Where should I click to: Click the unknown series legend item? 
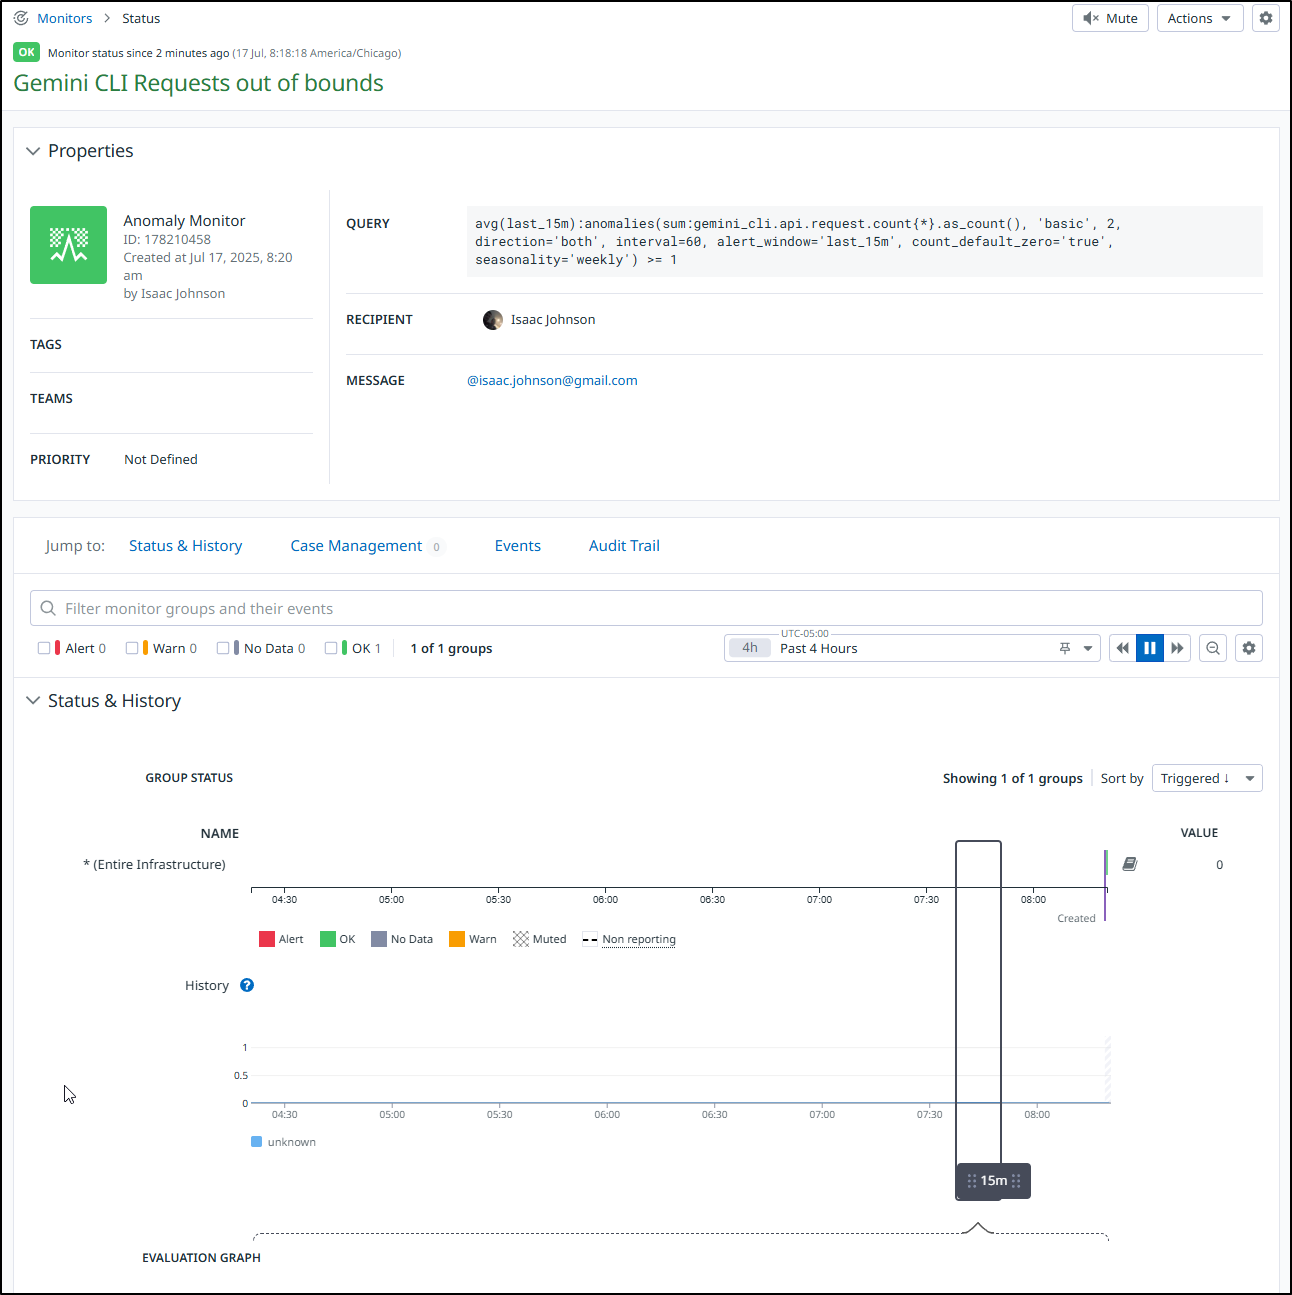[x=284, y=1142]
